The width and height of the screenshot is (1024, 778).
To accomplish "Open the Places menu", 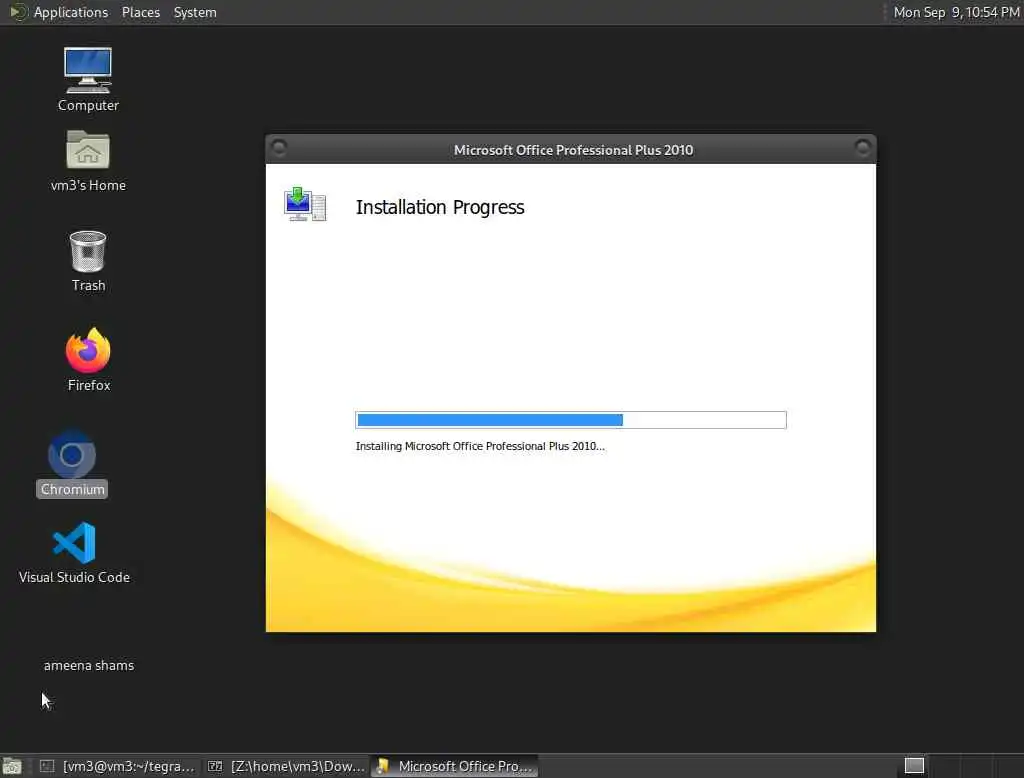I will [140, 12].
